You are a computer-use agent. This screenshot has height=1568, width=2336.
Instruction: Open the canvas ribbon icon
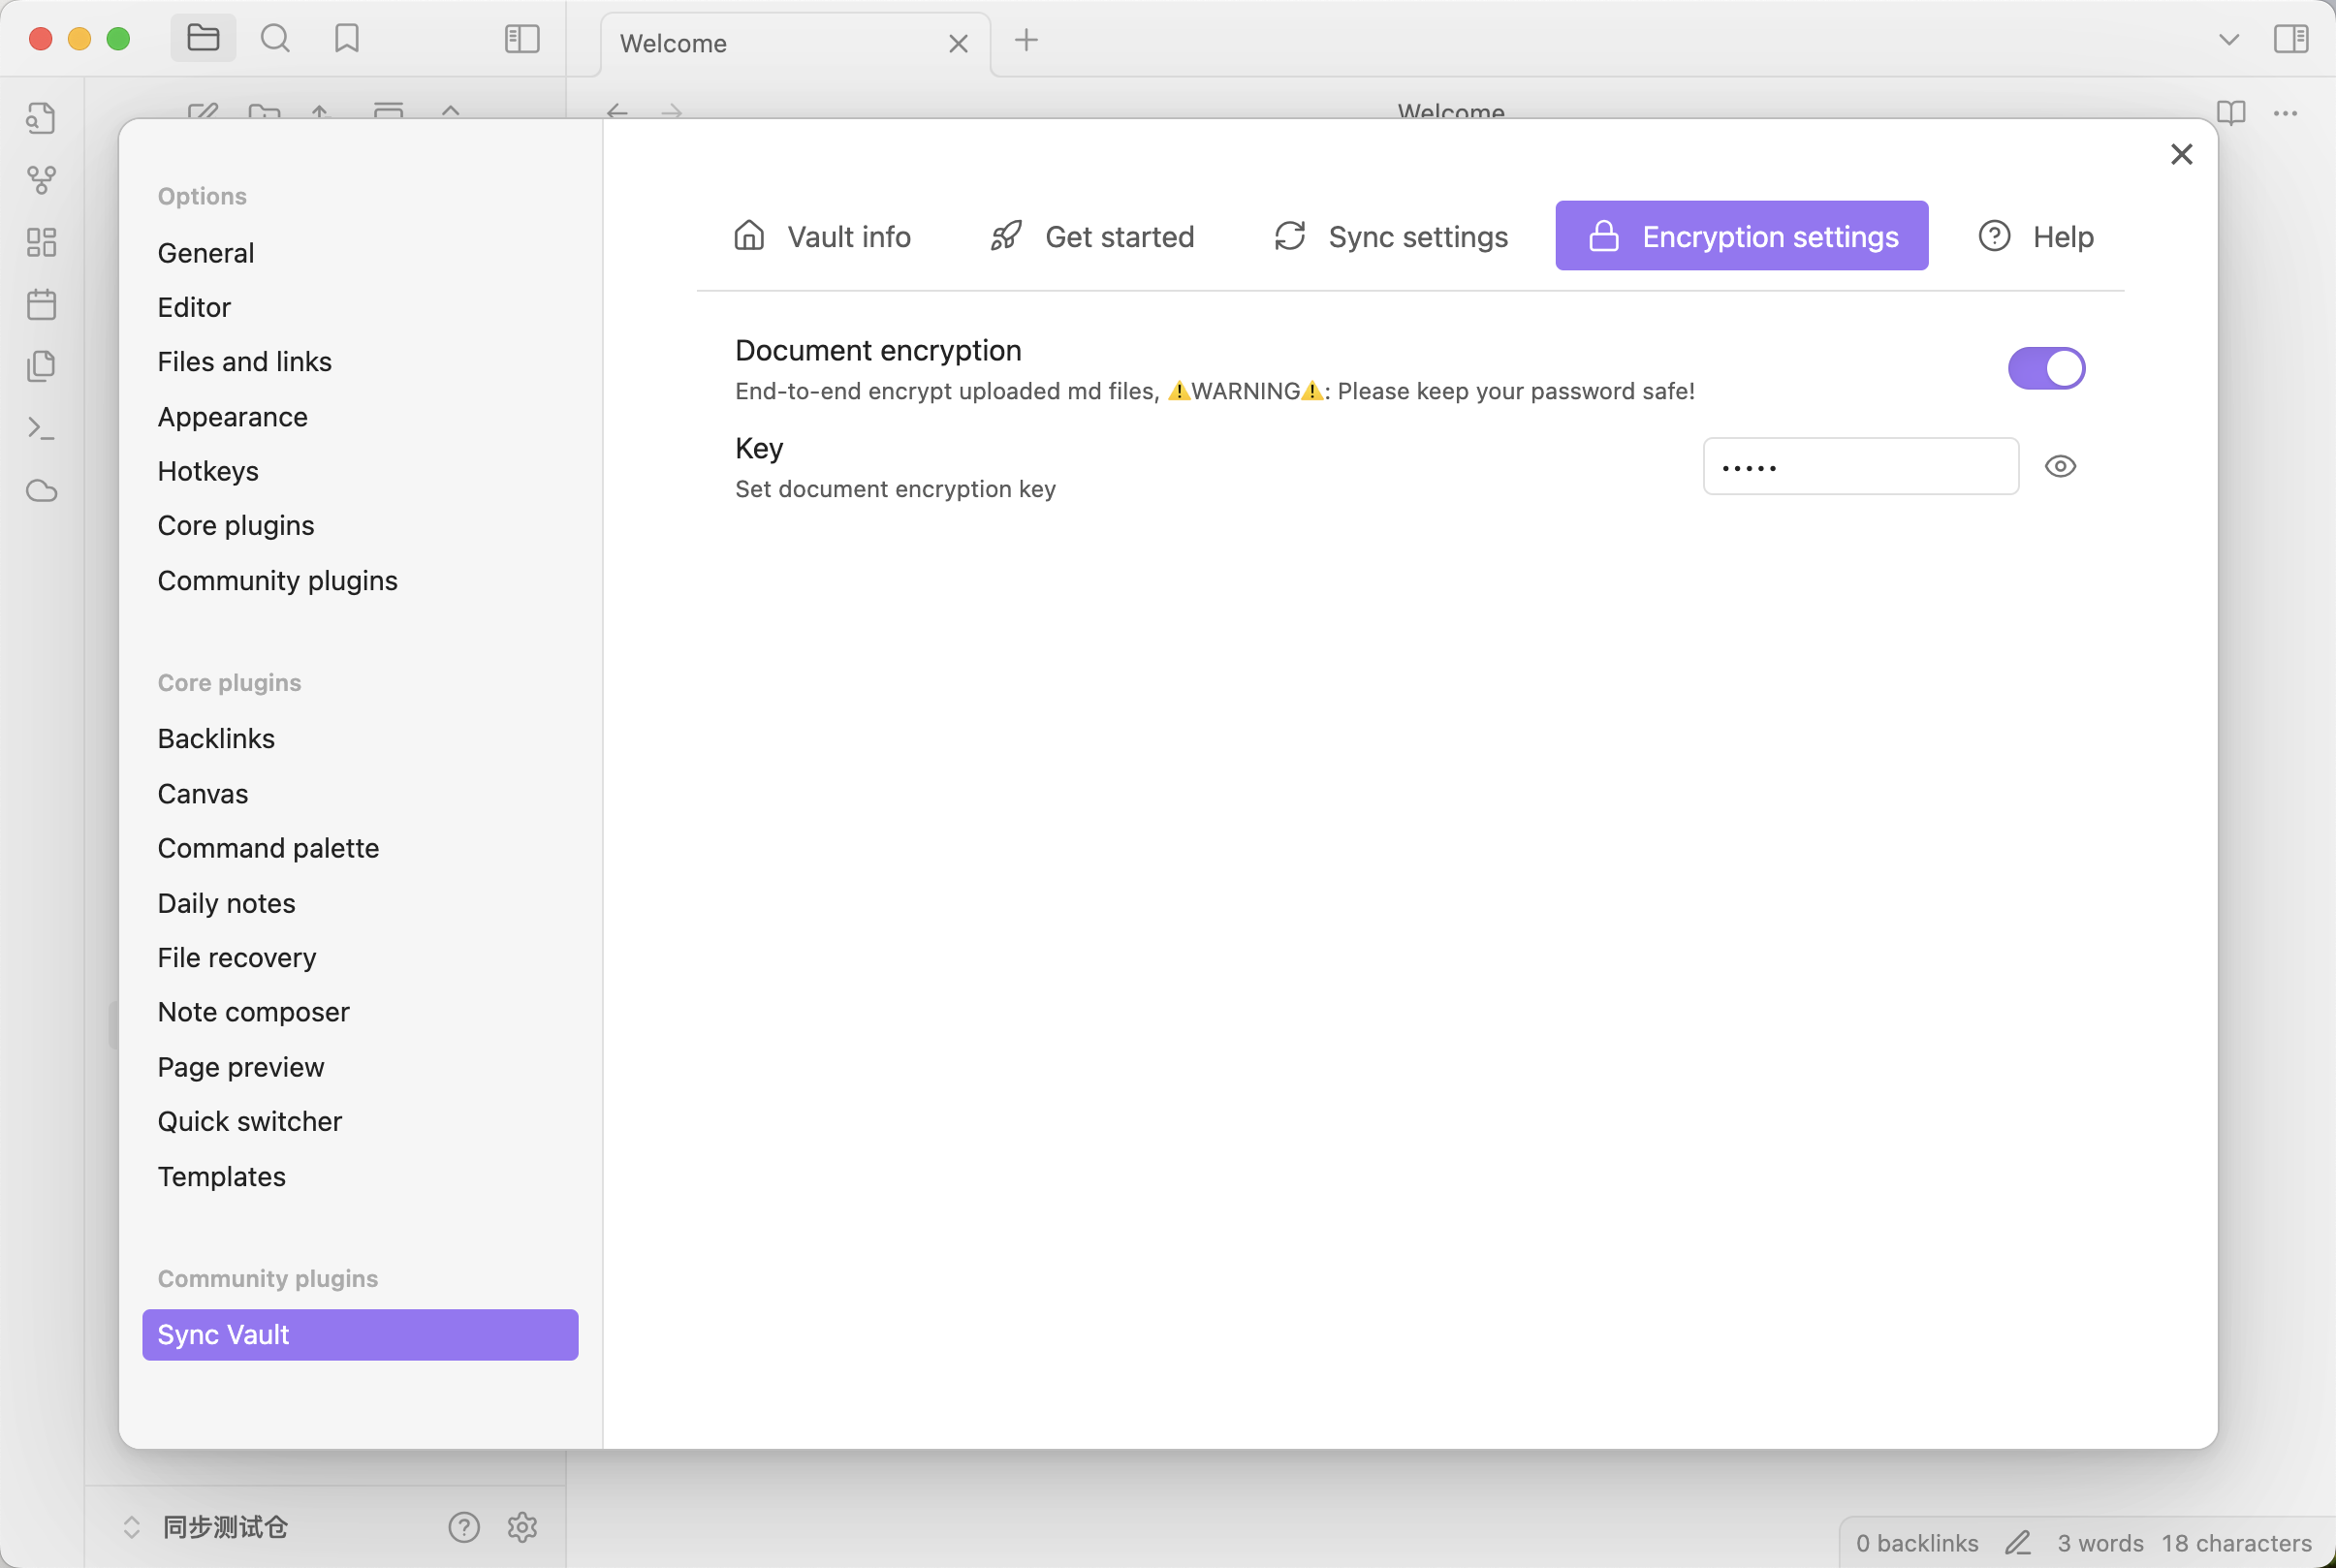coord(41,242)
